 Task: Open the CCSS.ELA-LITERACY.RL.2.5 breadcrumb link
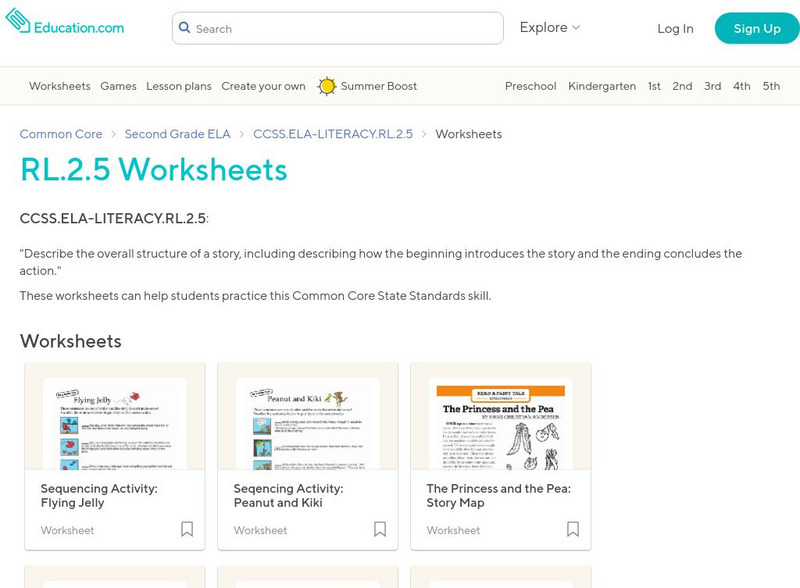(333, 134)
